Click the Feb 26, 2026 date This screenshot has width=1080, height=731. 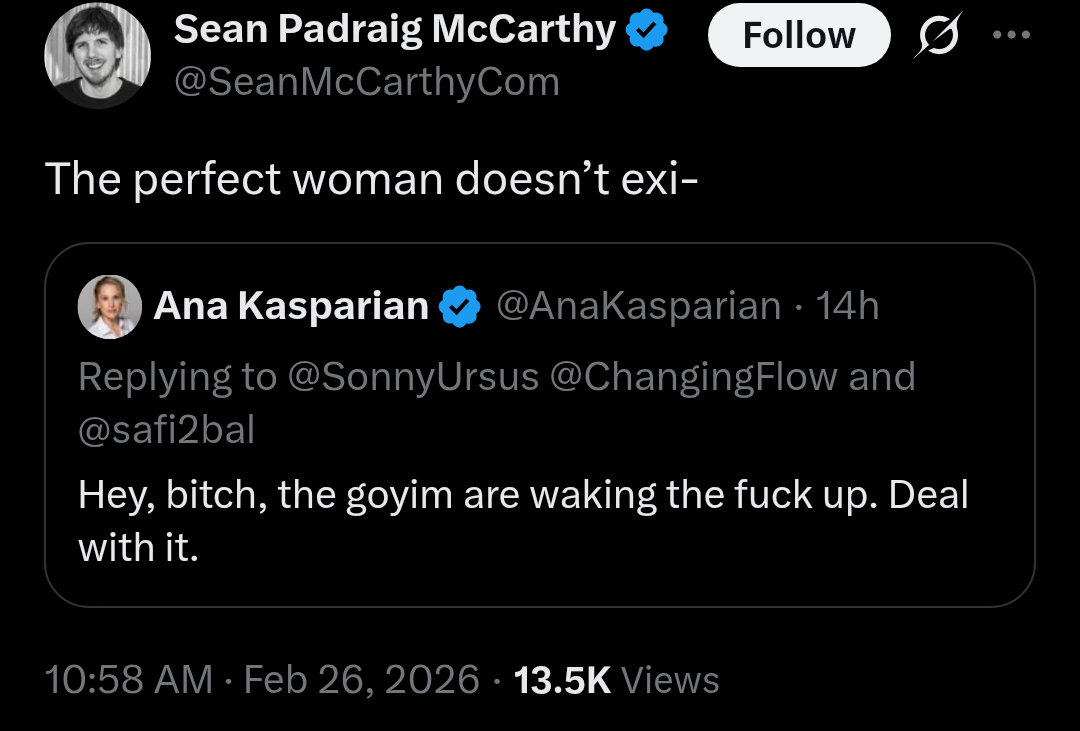tap(362, 680)
